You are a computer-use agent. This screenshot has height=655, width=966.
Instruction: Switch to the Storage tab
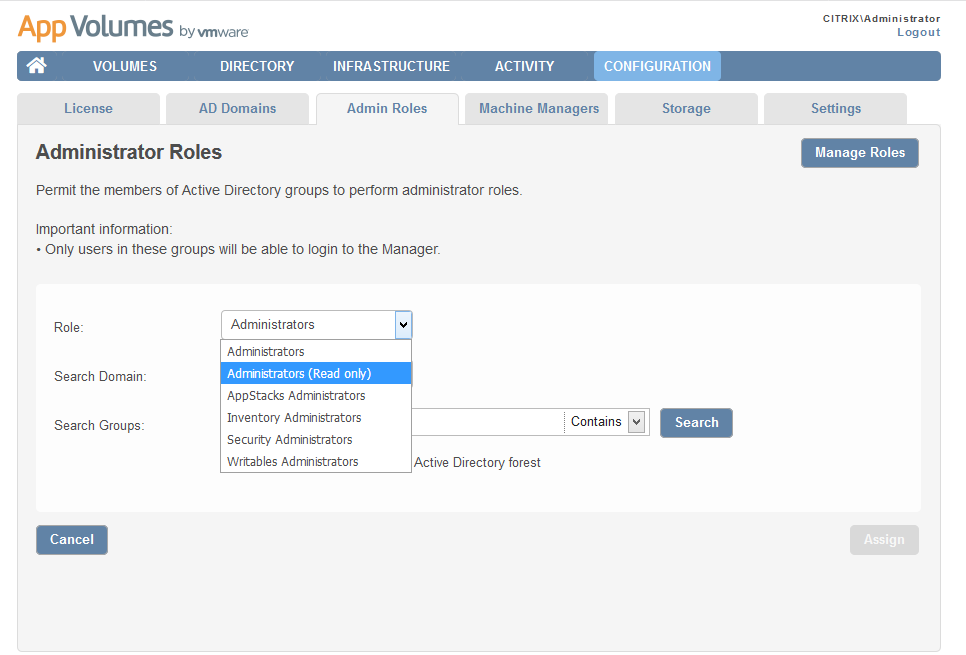[686, 108]
